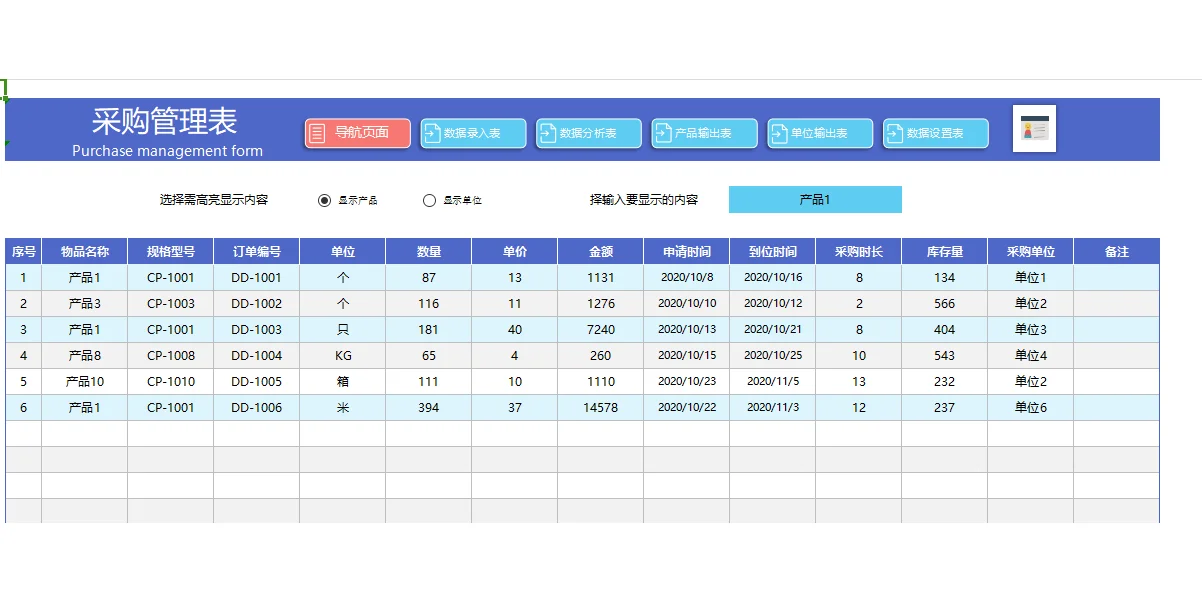
Task: Switch to the 产品输出表 view
Action: click(x=704, y=132)
